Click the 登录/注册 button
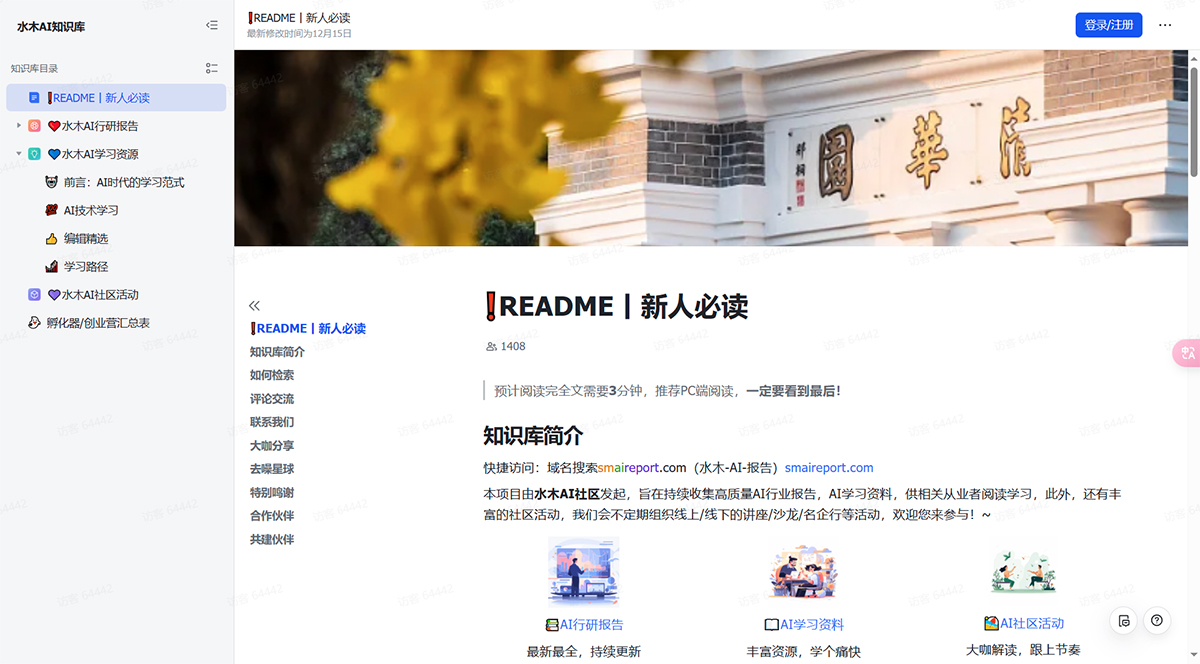Screen dimensions: 1200x664 (x=1108, y=25)
